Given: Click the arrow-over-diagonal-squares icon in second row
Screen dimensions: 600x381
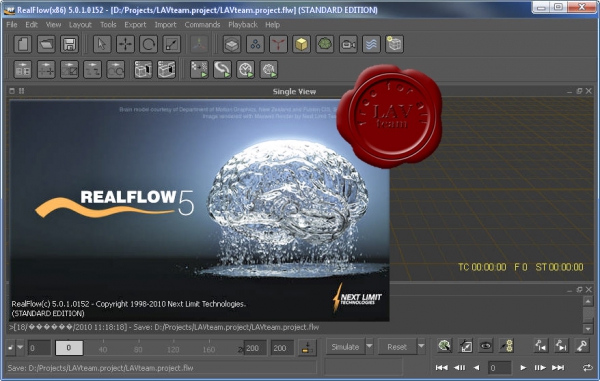Looking at the screenshot, I should [x=69, y=70].
